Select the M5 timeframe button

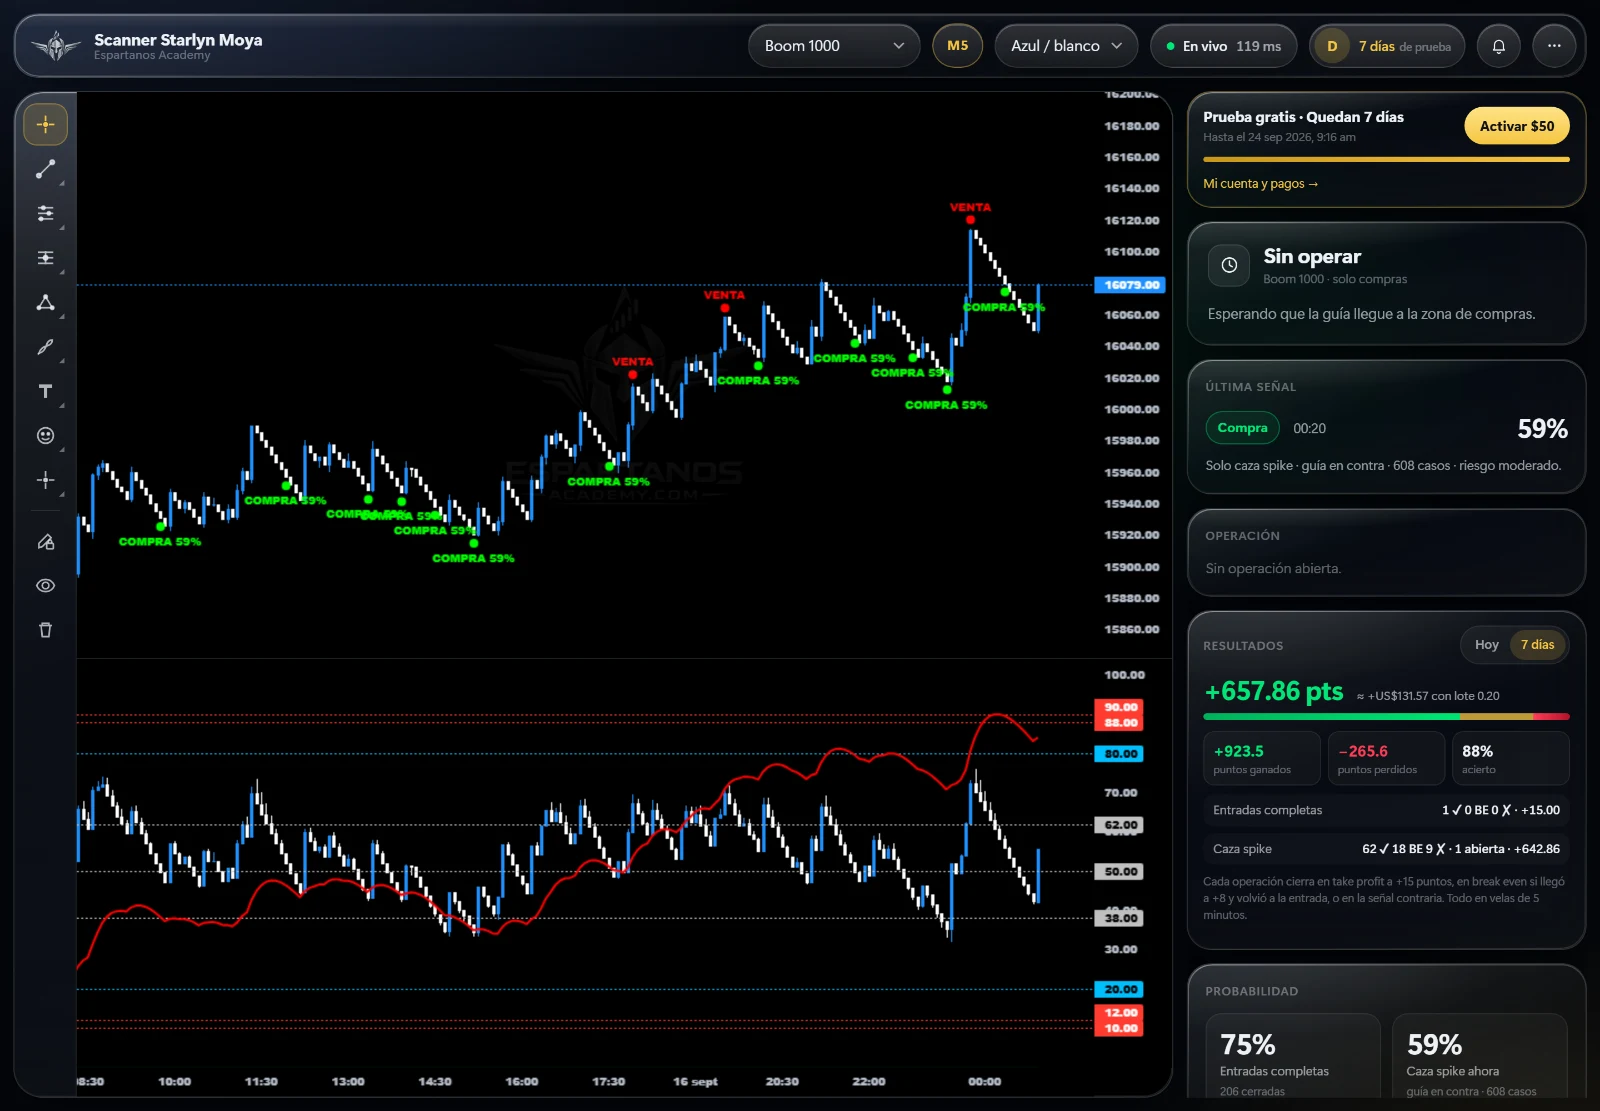point(957,46)
